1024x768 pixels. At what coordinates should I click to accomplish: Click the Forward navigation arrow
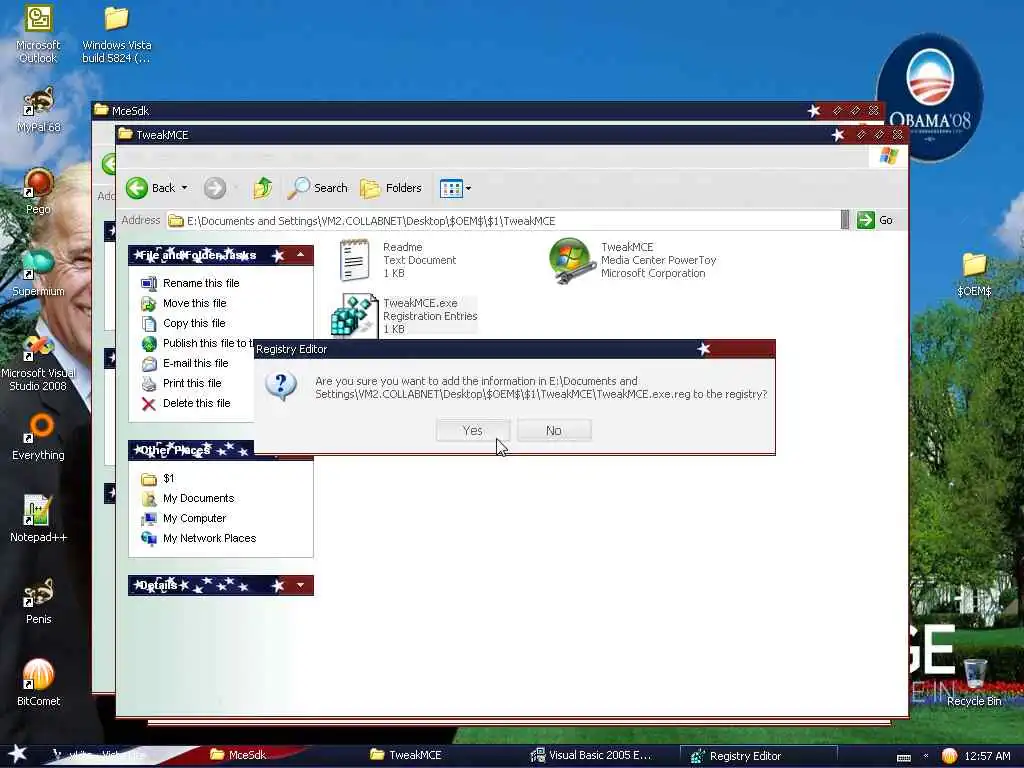pos(214,188)
